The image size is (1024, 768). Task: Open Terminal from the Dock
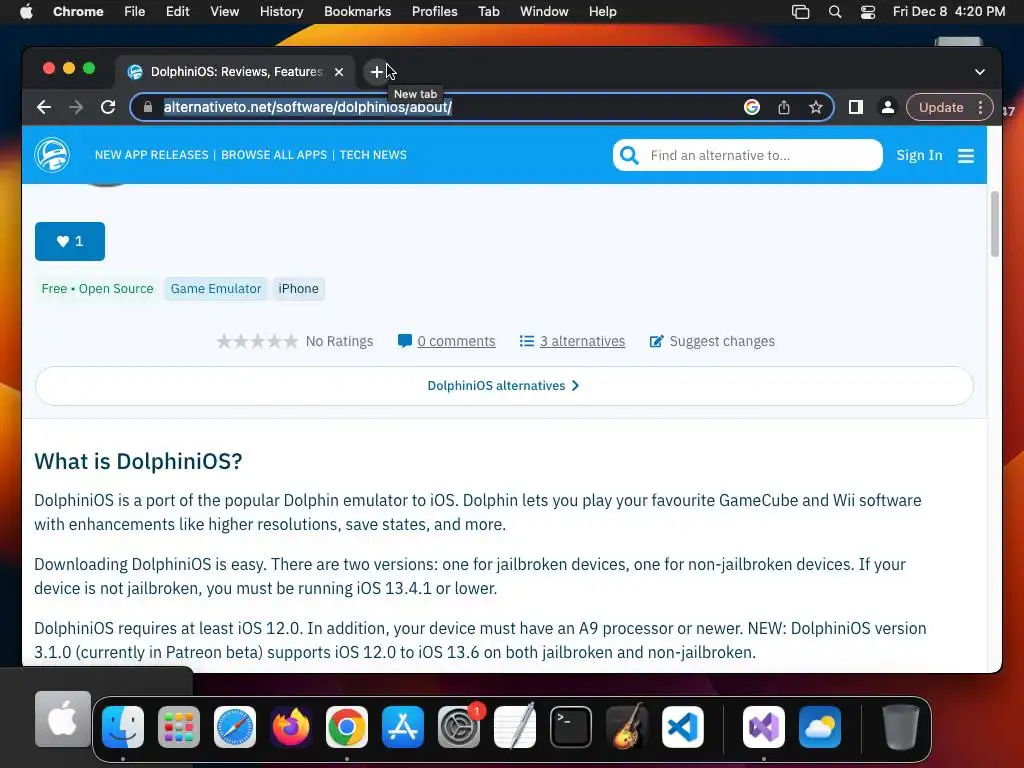coord(571,727)
